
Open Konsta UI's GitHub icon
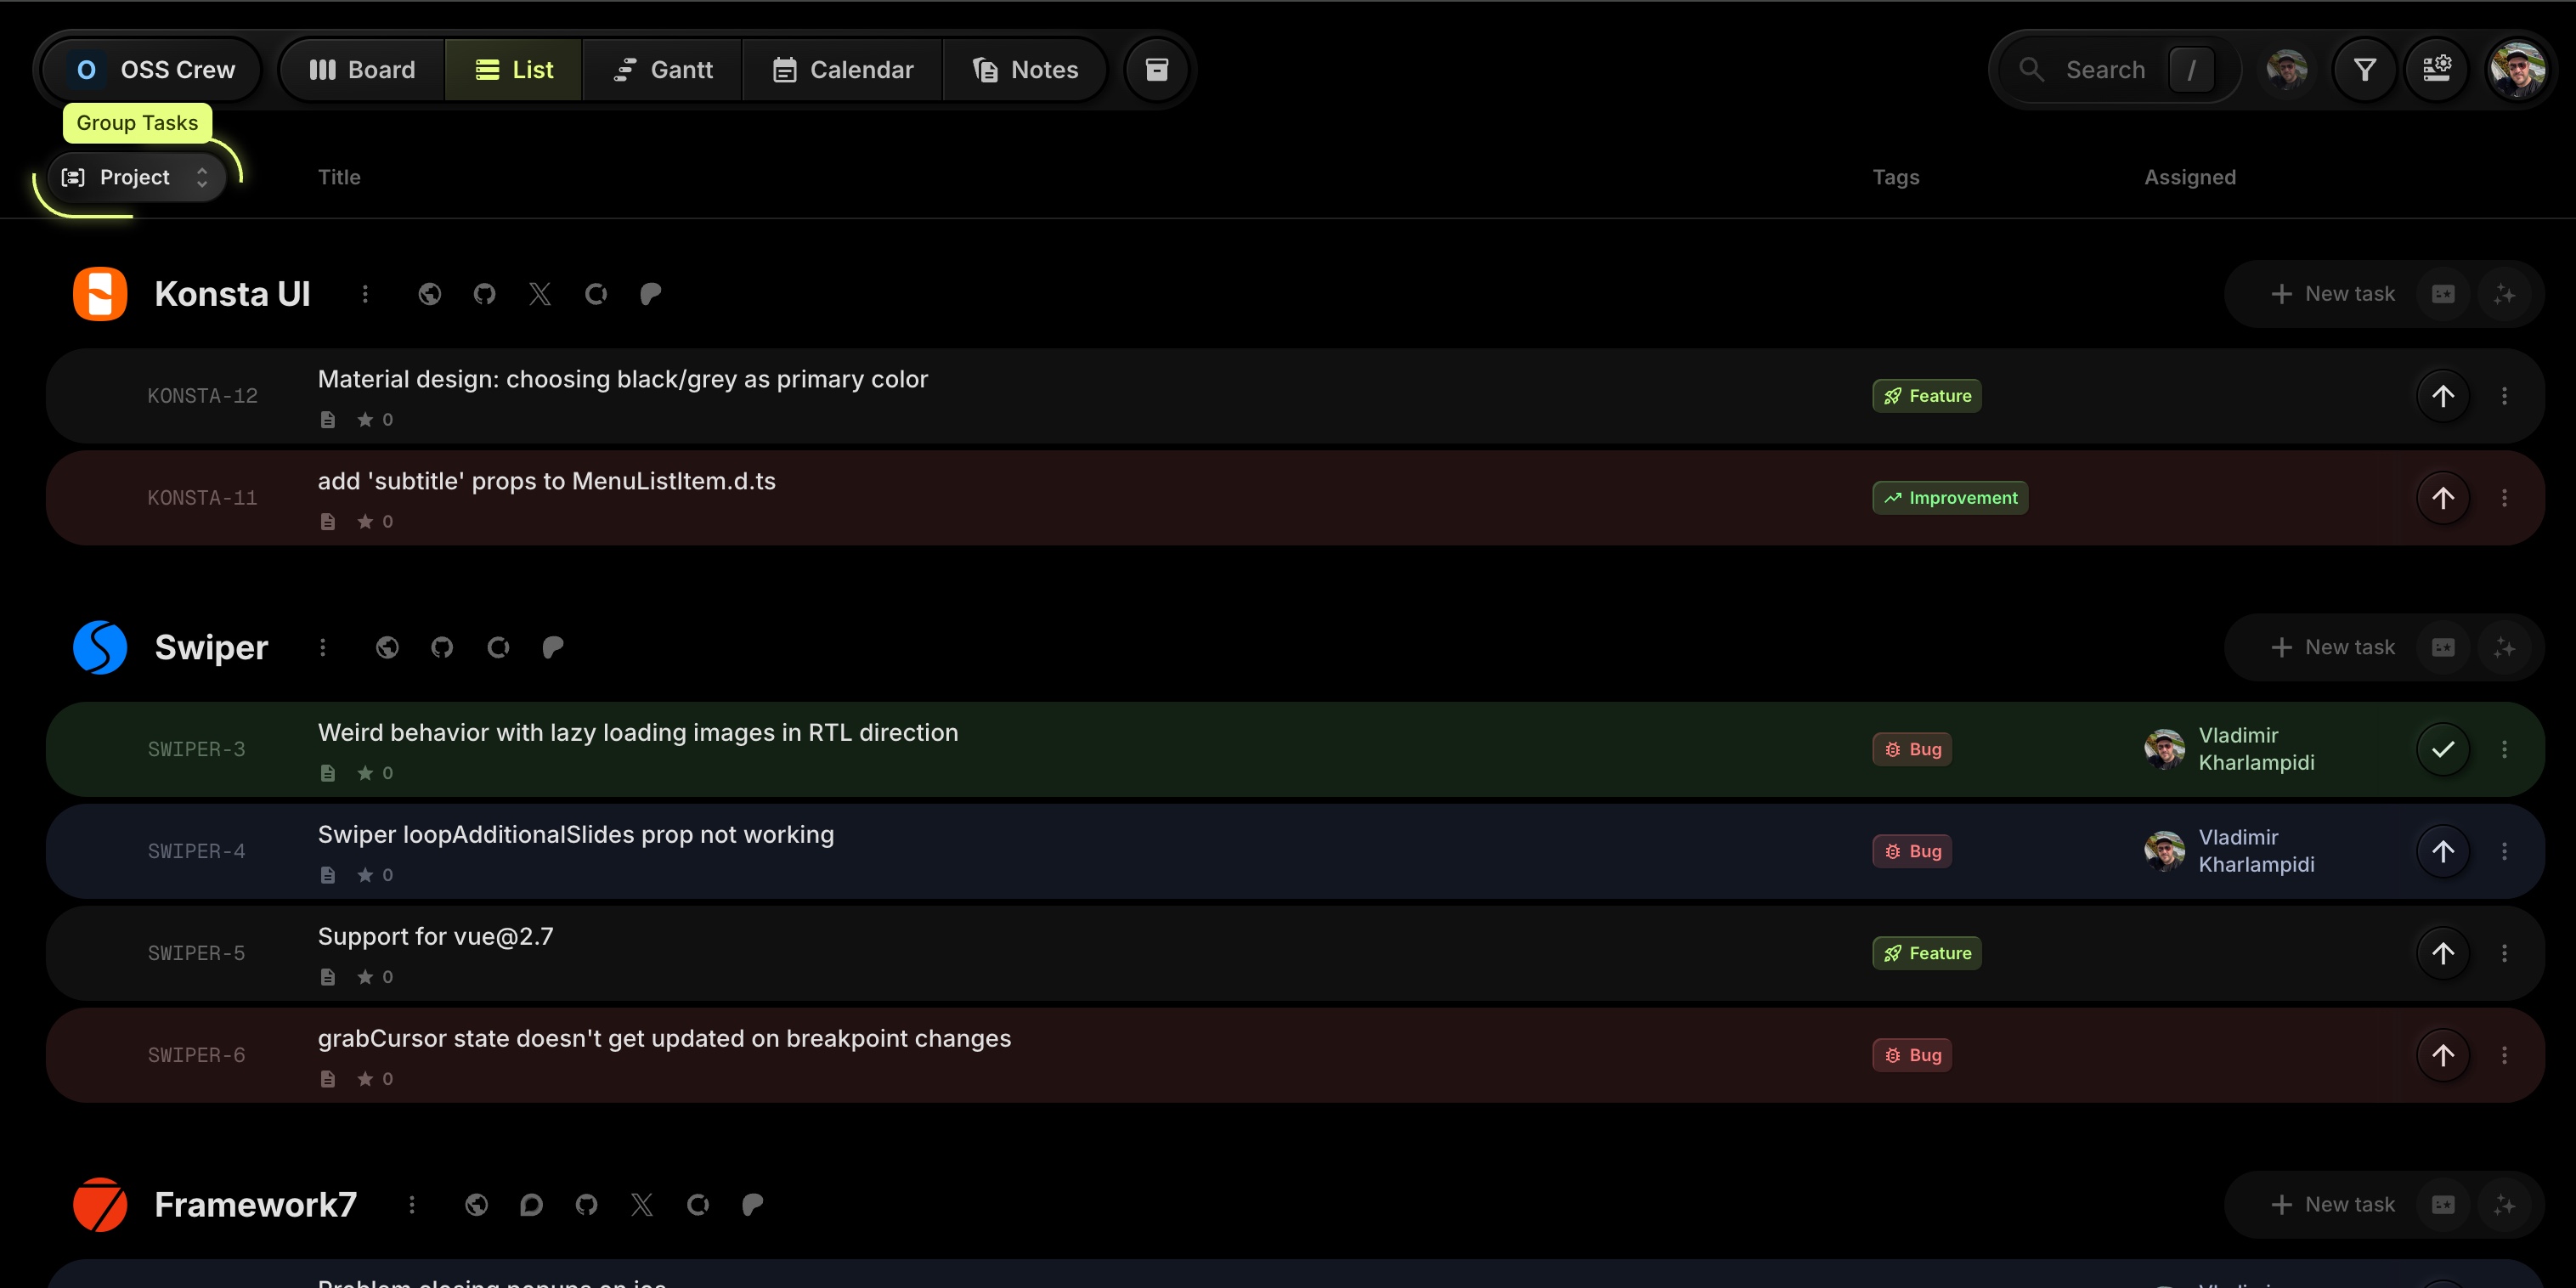click(x=485, y=293)
